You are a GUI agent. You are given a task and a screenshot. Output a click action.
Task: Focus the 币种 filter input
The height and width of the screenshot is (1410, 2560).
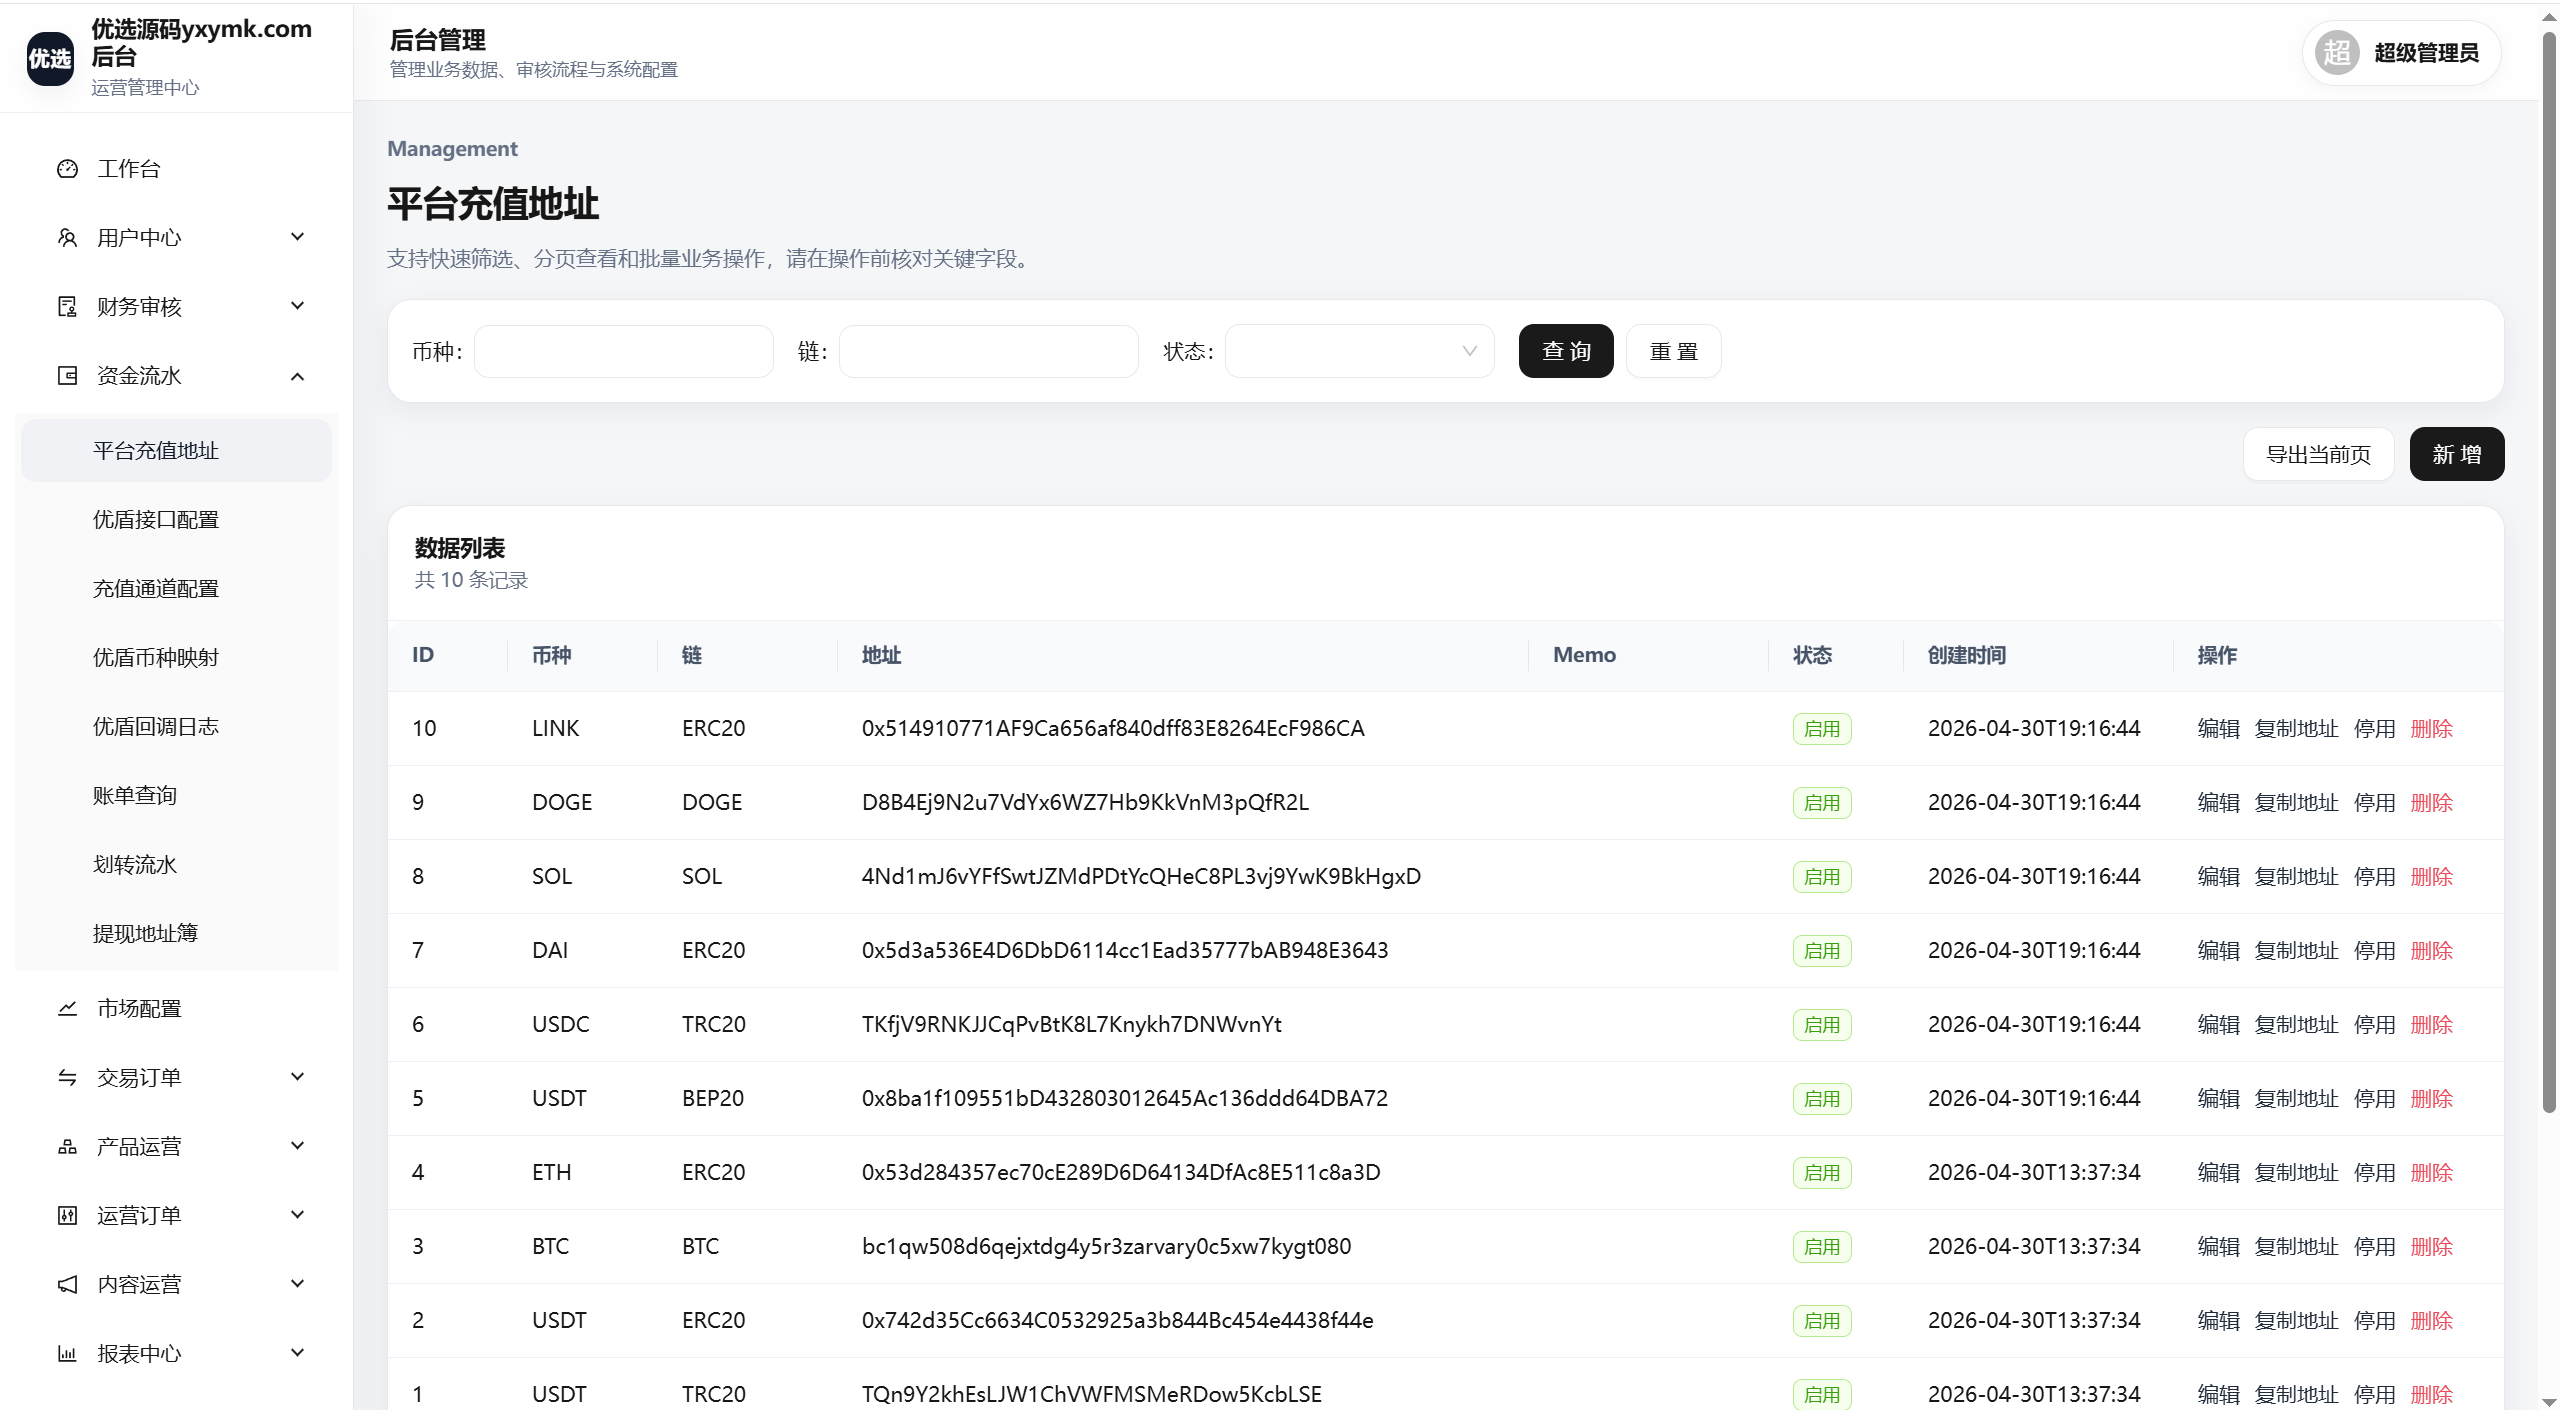click(624, 351)
